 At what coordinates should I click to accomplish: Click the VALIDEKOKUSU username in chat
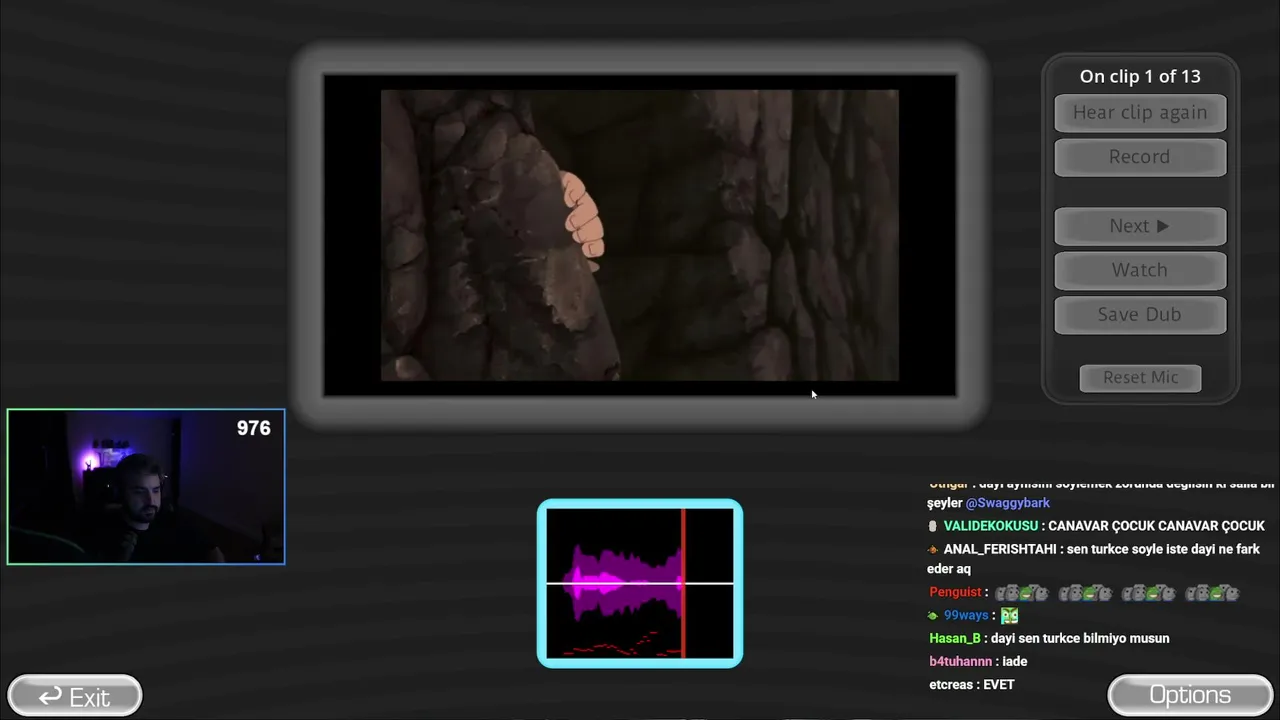991,526
